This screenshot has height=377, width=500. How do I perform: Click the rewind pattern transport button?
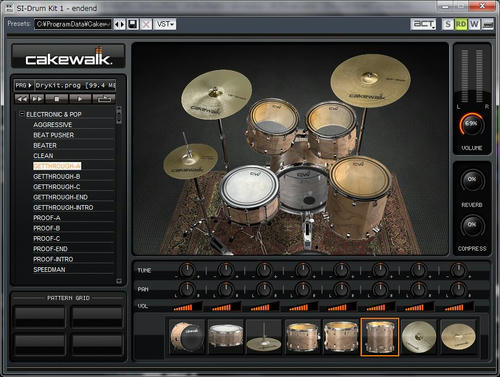click(x=22, y=99)
